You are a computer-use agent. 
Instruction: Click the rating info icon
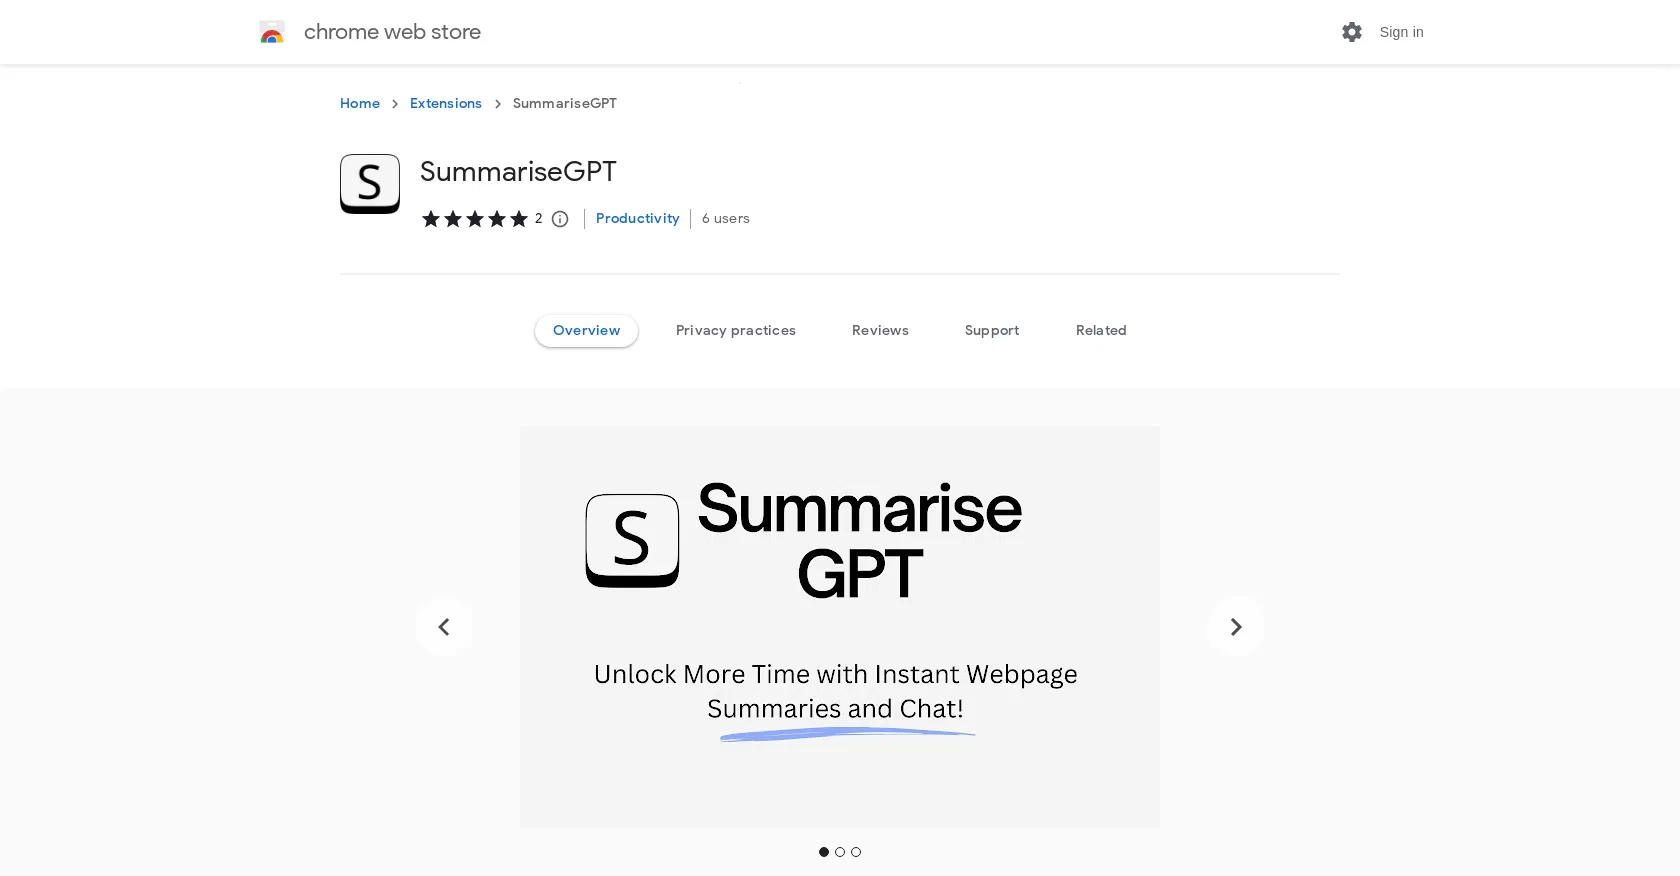559,219
